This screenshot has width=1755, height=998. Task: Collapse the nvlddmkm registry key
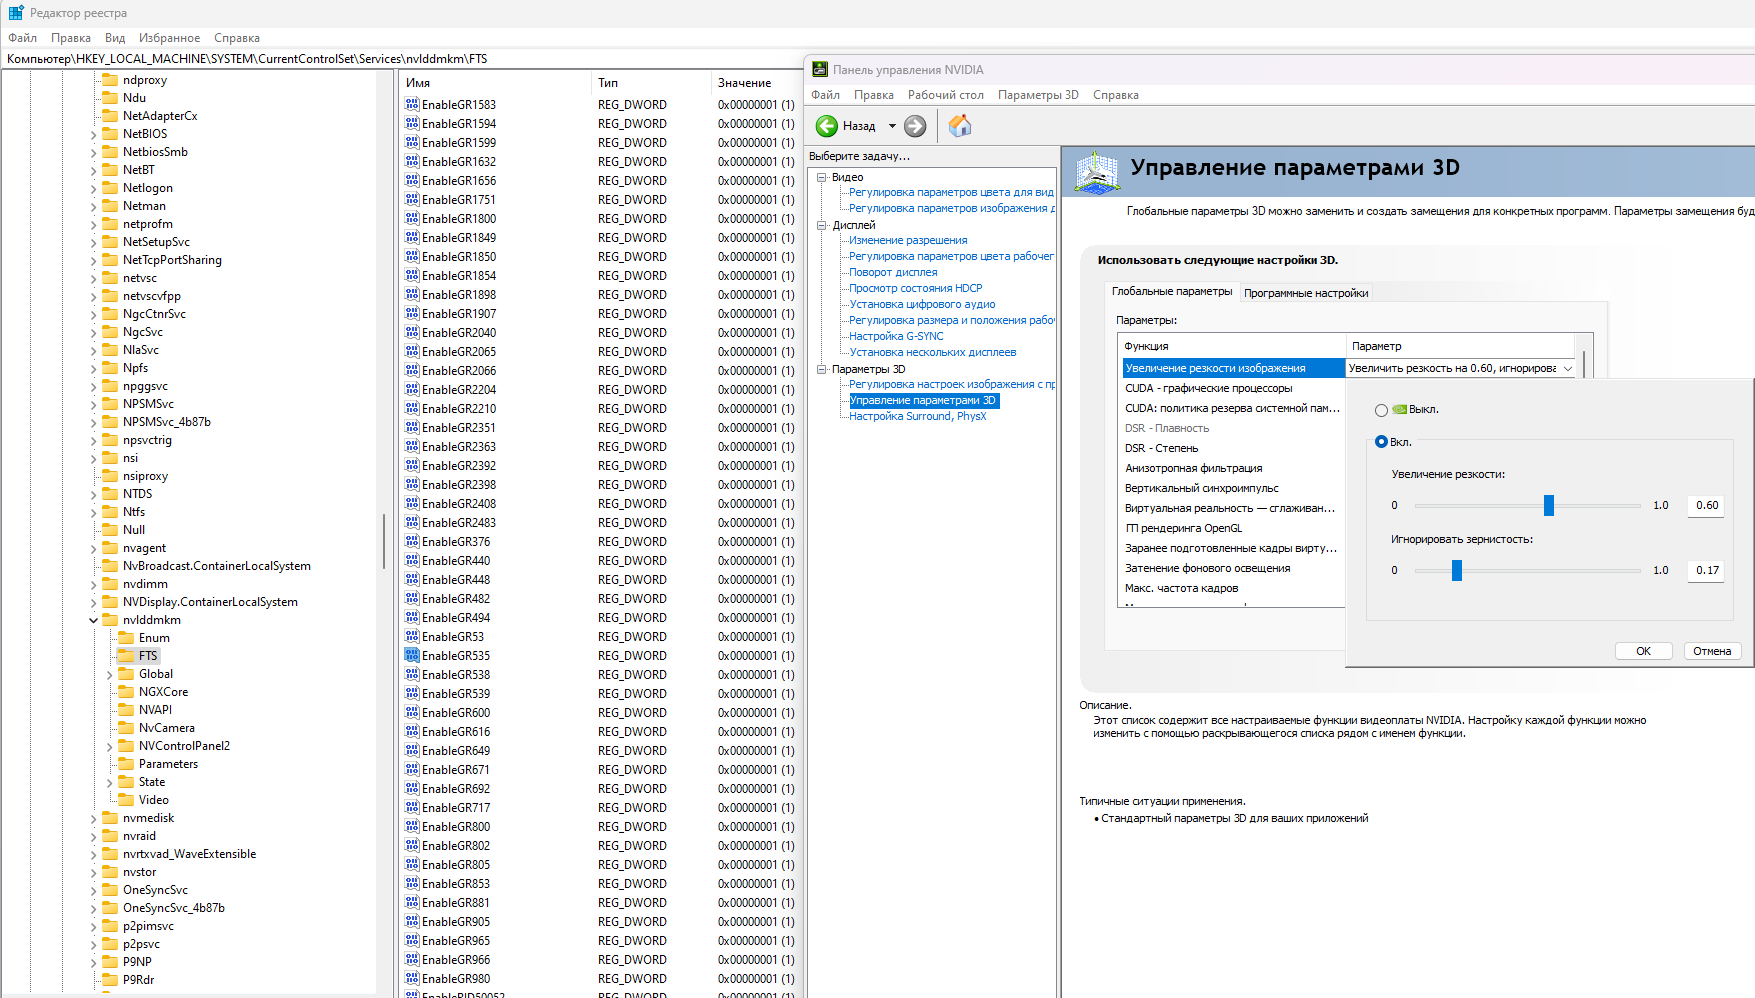tap(94, 620)
